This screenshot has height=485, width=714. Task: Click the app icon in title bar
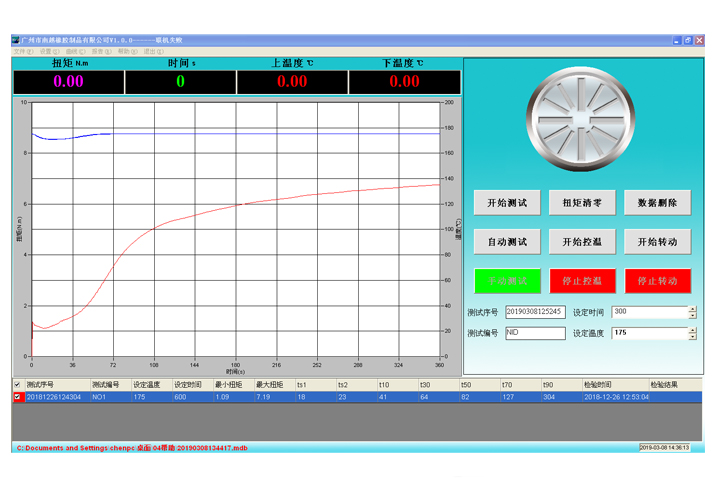point(16,40)
